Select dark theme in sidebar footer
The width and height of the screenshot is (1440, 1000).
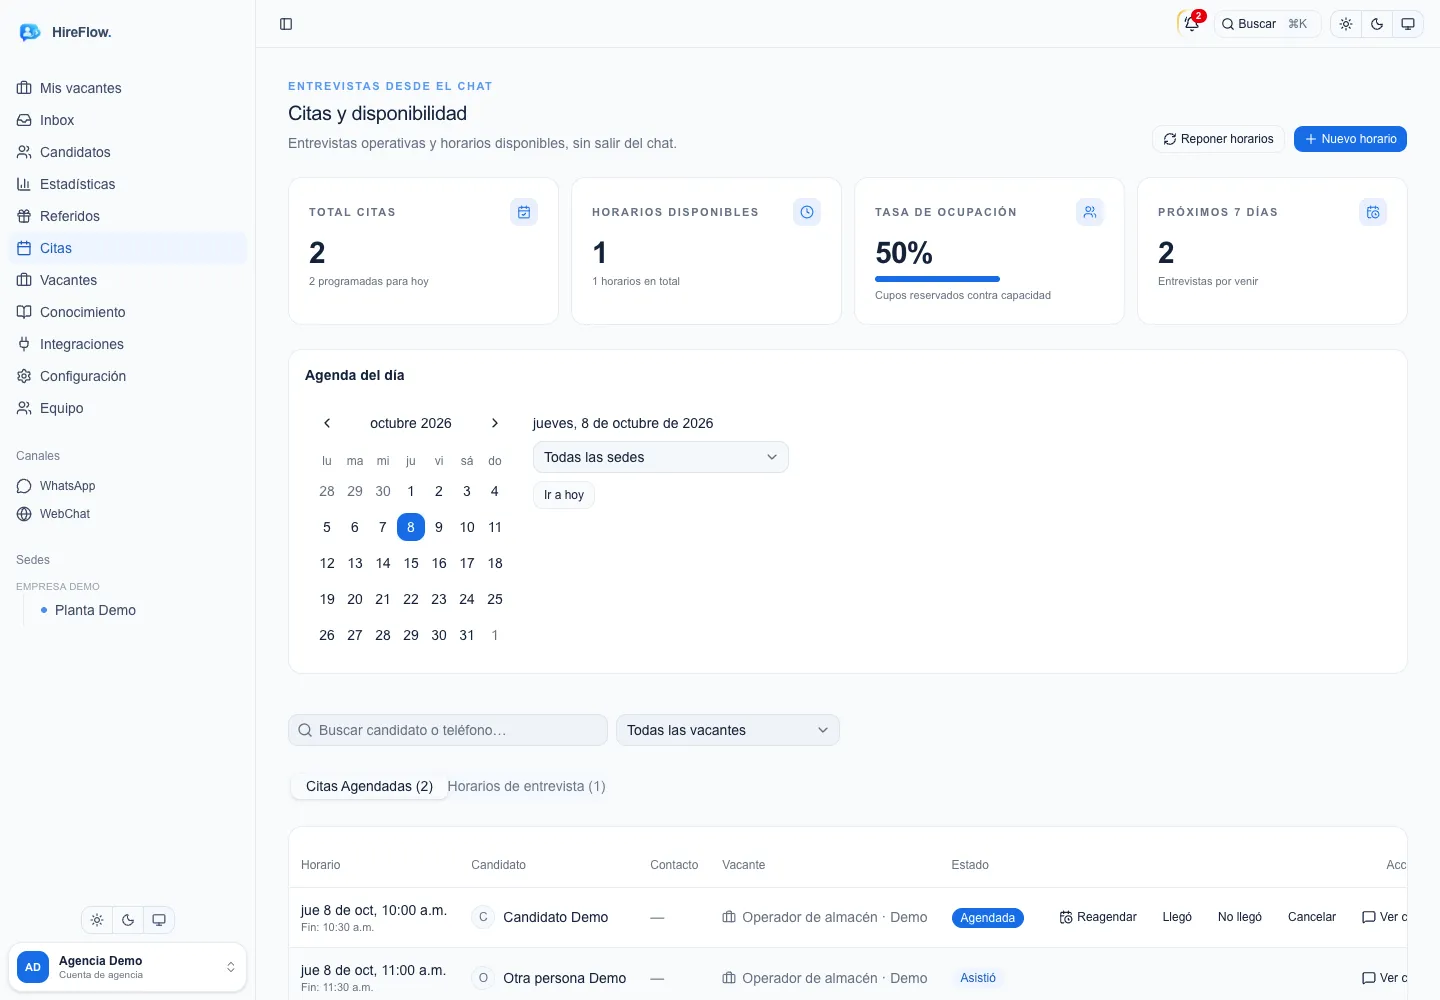[x=128, y=920]
